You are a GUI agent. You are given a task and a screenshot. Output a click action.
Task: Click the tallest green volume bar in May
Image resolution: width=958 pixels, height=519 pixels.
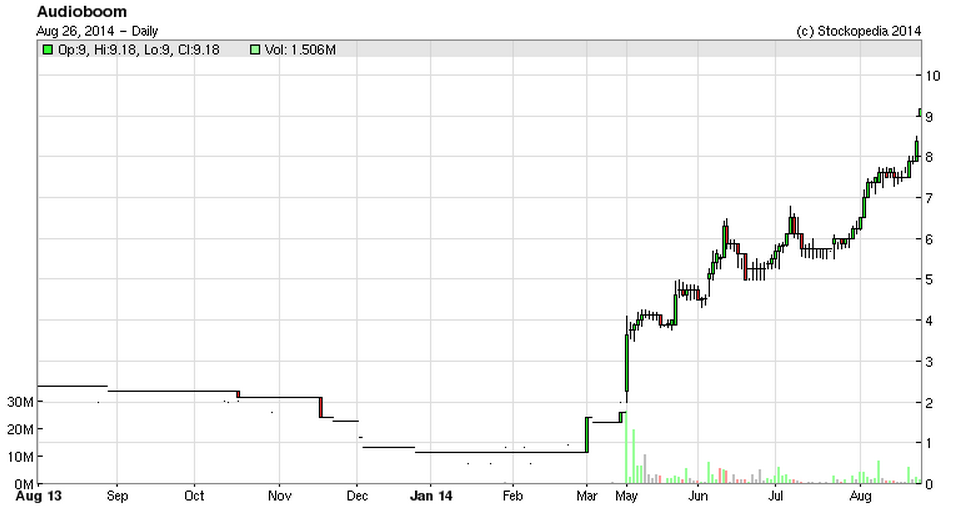pos(627,448)
